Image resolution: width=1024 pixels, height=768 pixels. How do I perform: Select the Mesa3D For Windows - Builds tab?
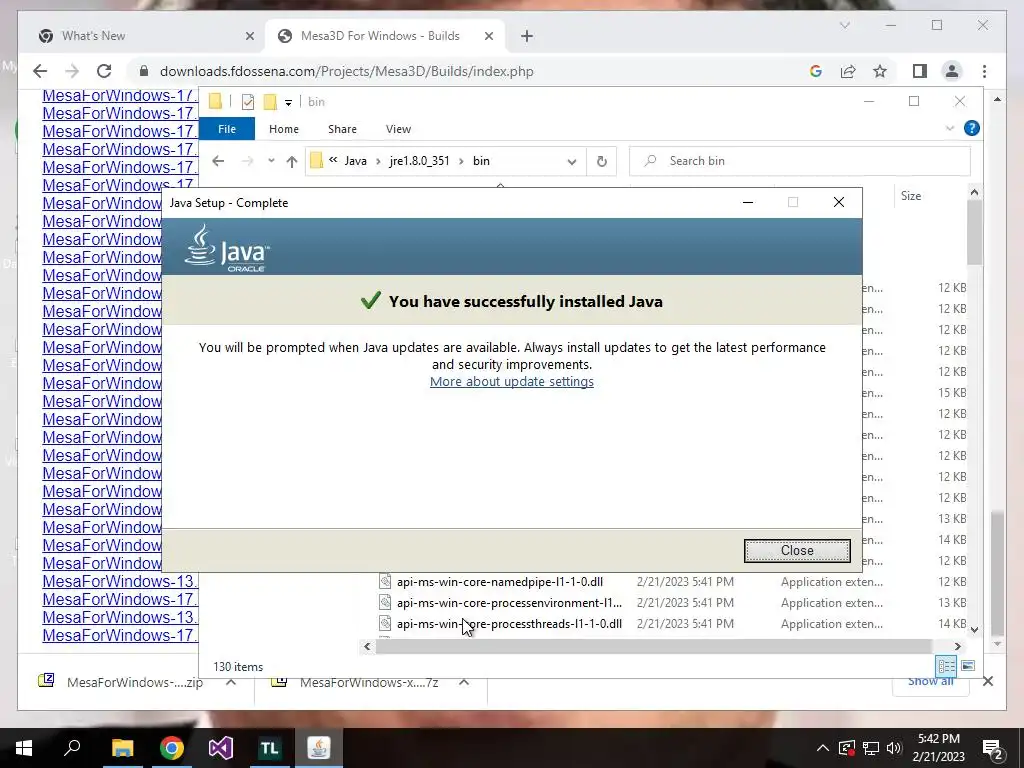point(380,36)
